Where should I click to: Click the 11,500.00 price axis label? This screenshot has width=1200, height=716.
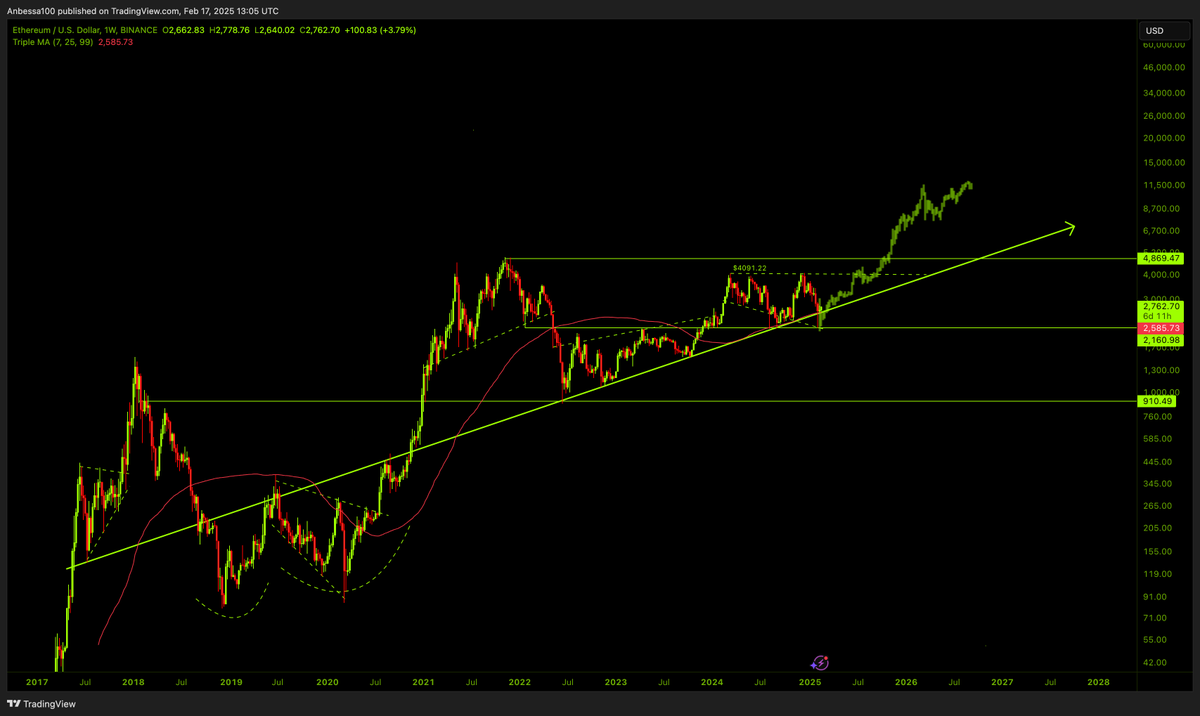click(x=1164, y=186)
